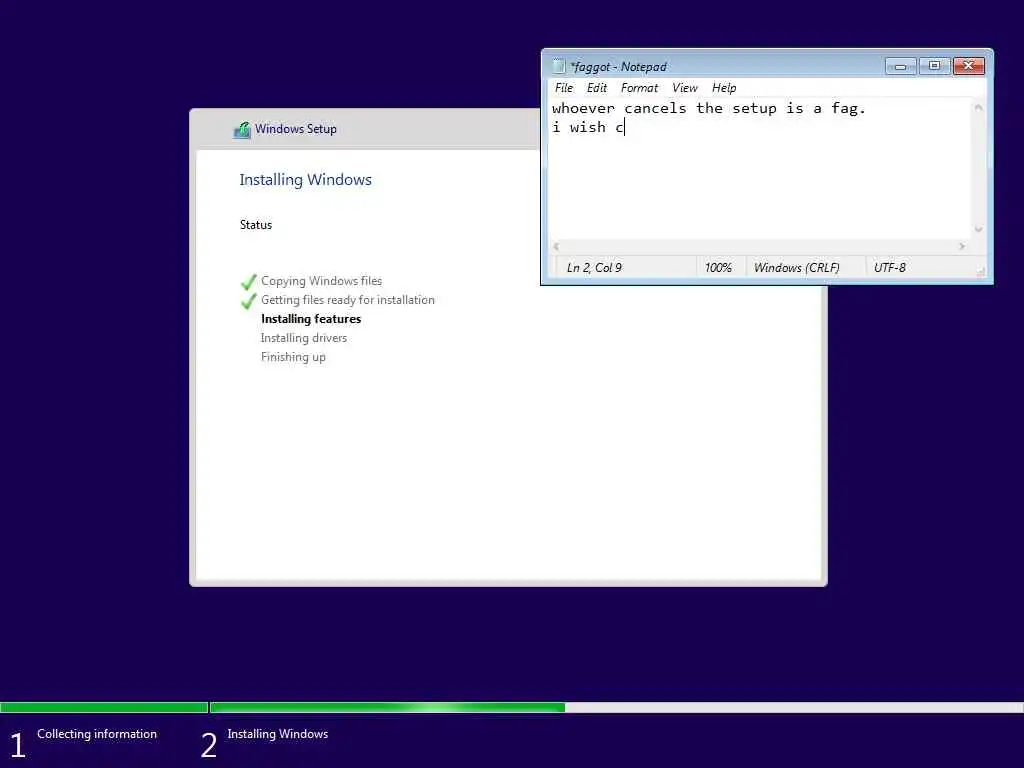Click the 'Status' label in Windows Setup
Image resolution: width=1024 pixels, height=768 pixels.
(255, 225)
